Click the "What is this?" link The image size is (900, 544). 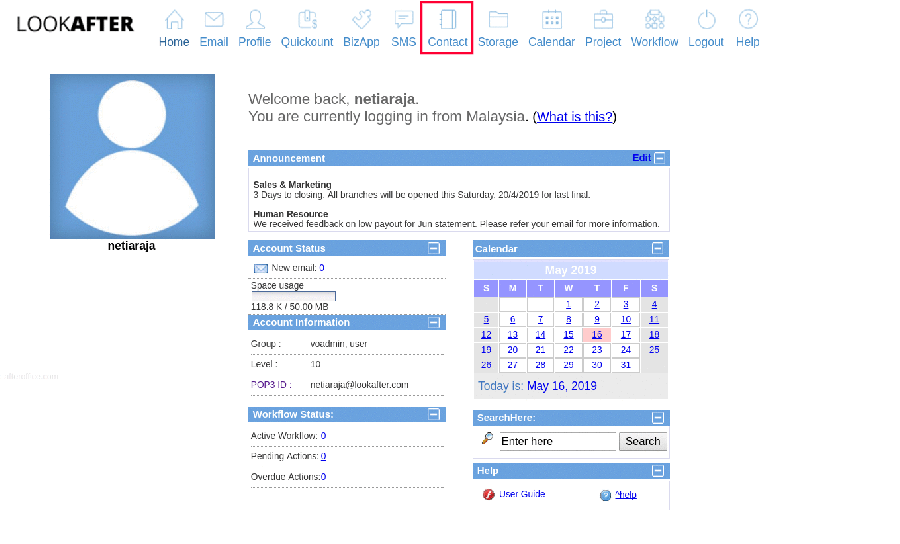574,117
